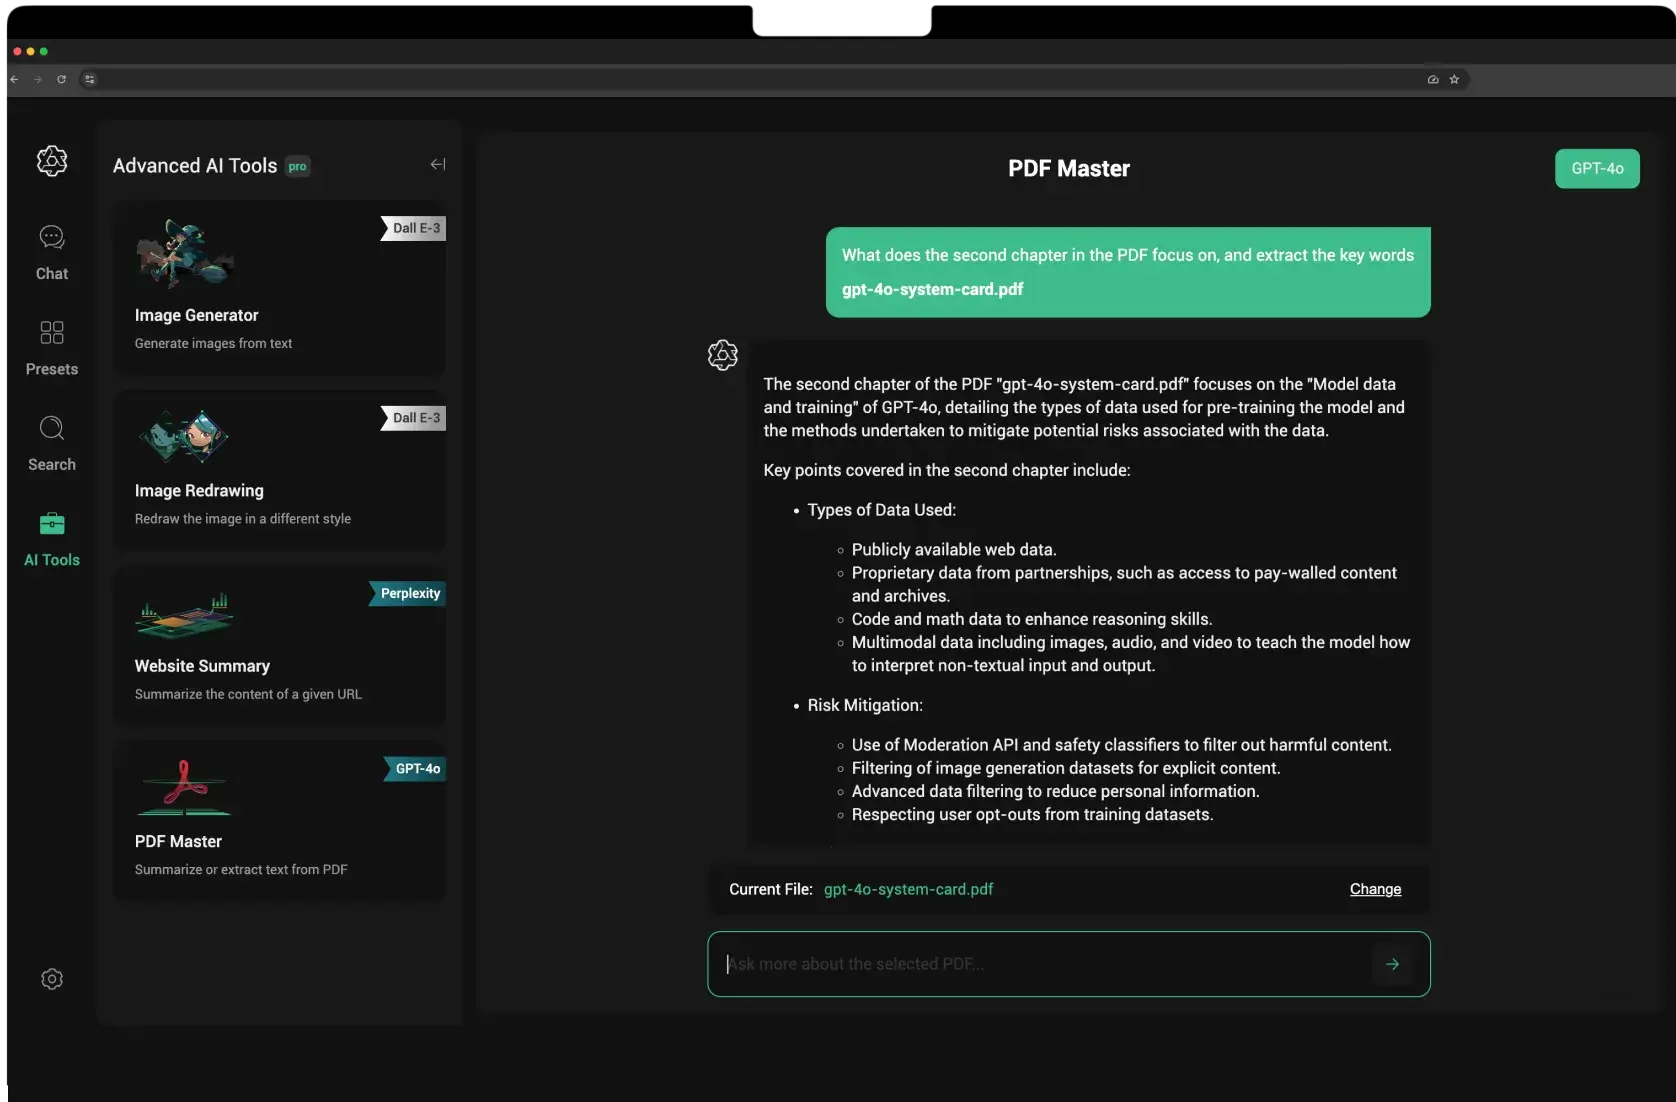Click the 'Risk Mitigation:' bullet

pyautogui.click(x=865, y=705)
